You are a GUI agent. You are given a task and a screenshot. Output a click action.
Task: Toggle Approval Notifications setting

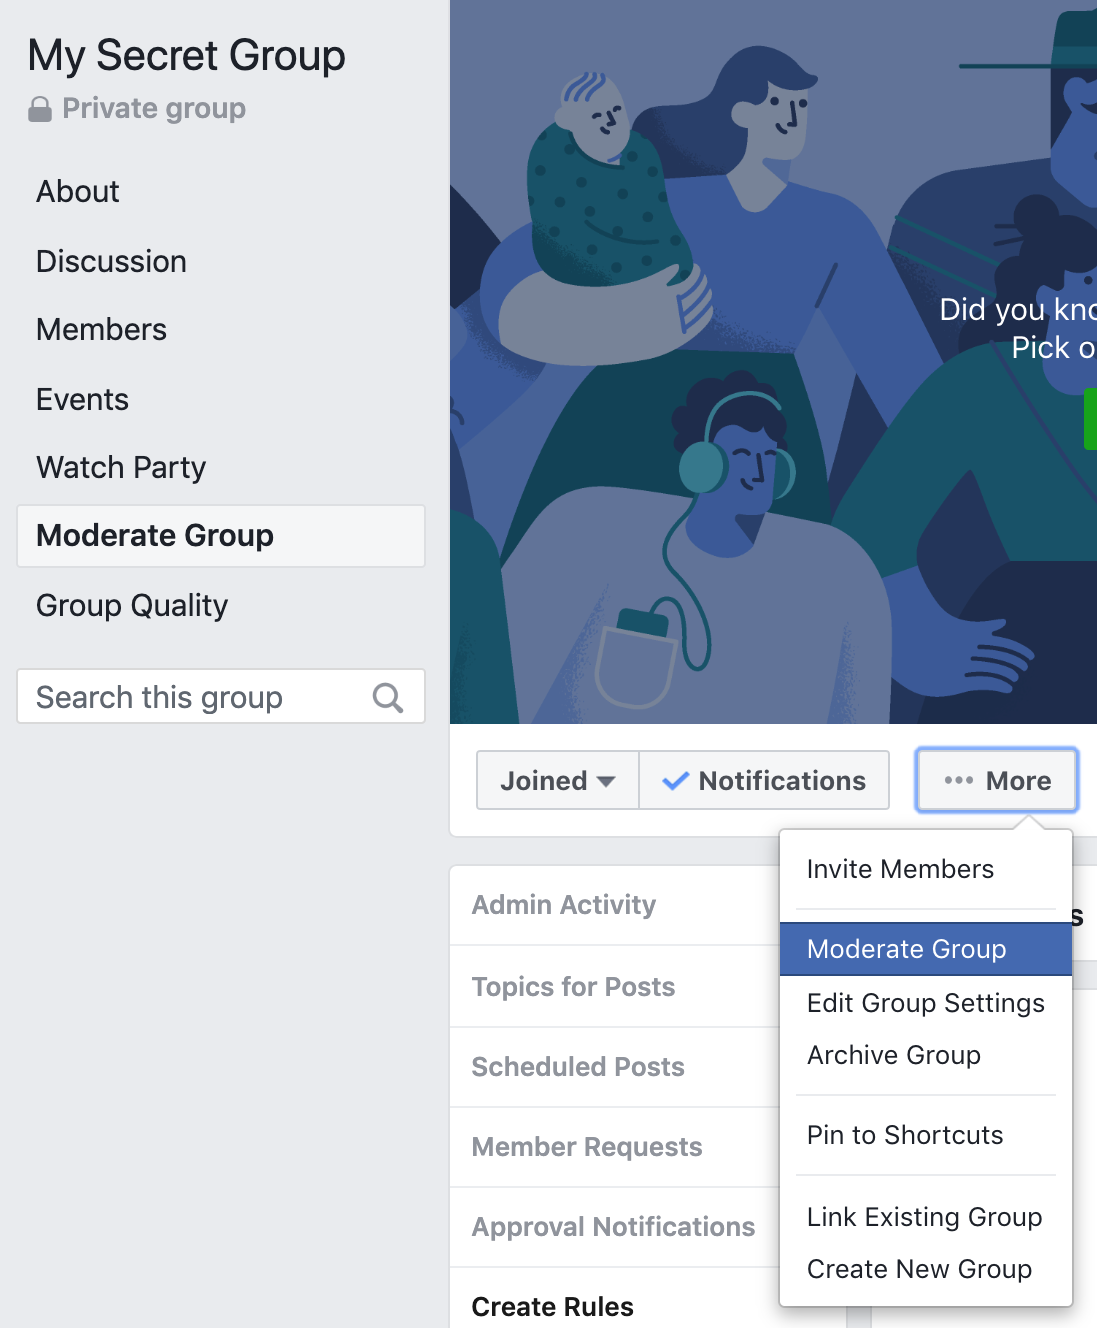pos(613,1226)
